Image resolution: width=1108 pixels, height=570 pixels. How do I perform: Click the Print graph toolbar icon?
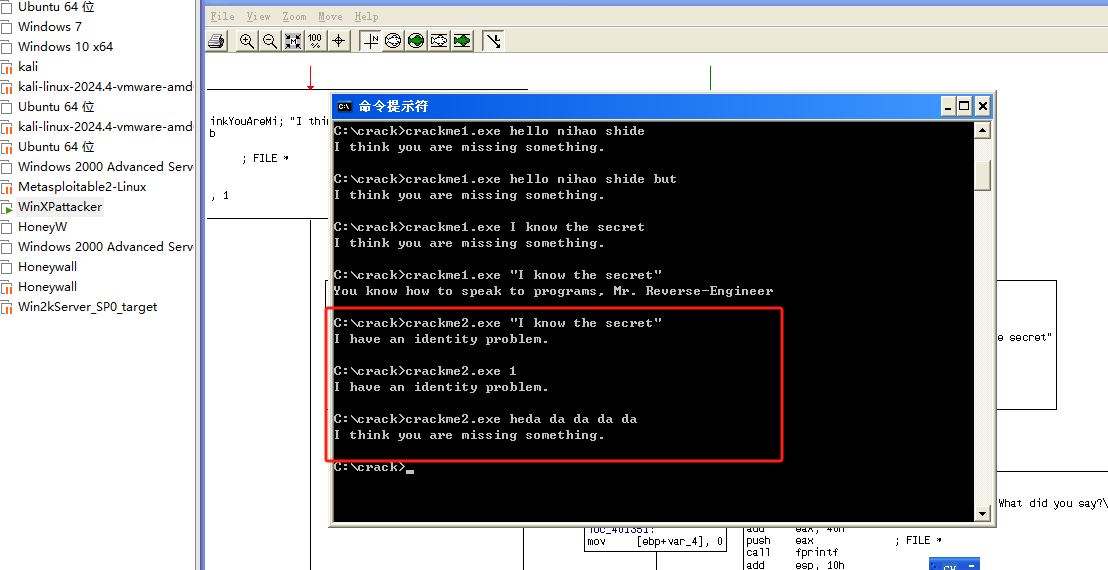coord(216,41)
